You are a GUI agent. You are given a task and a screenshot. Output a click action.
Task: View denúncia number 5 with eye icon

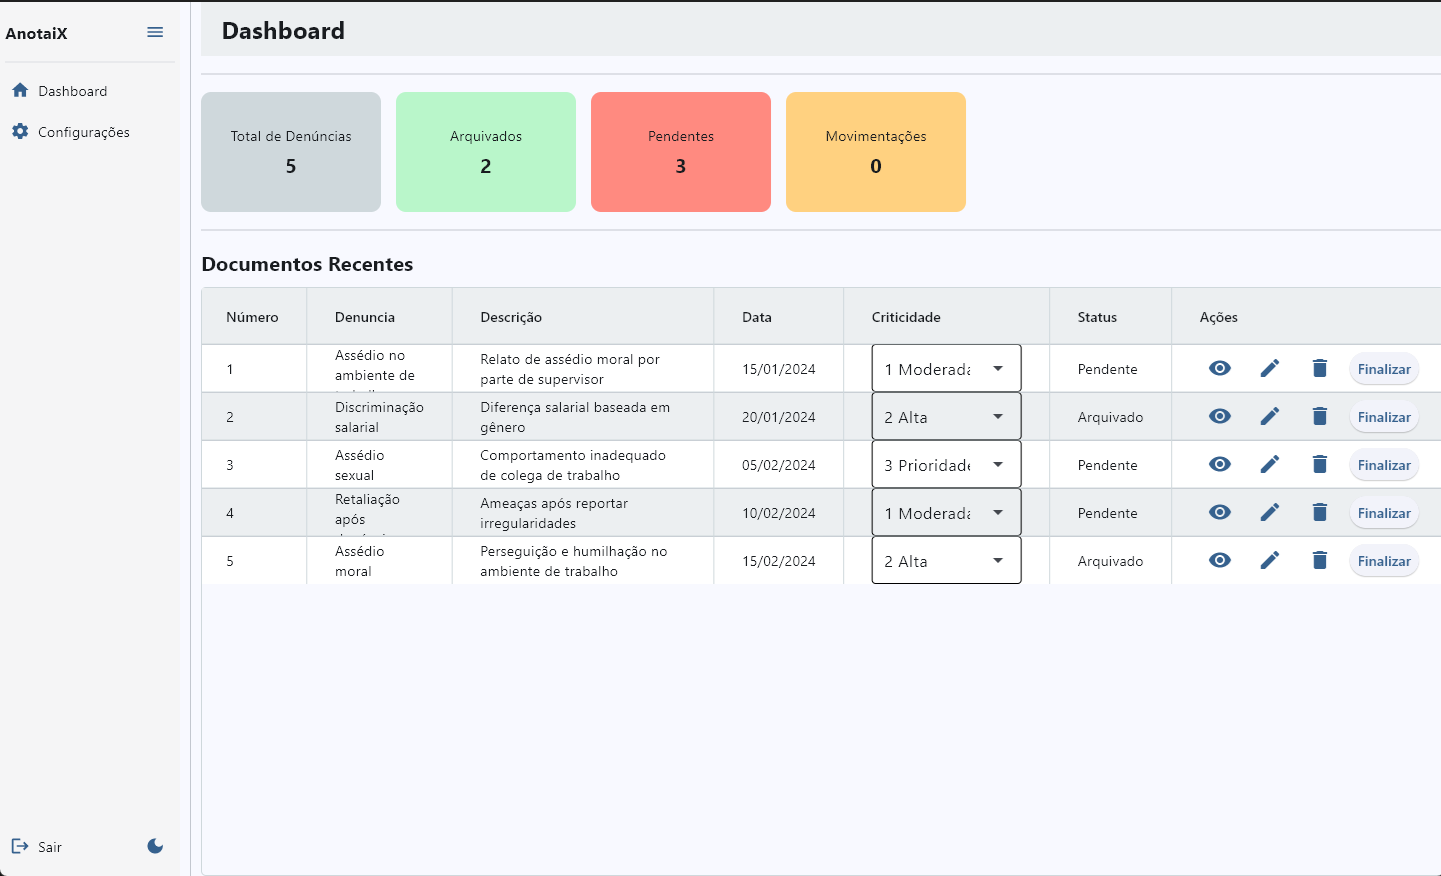coord(1220,560)
